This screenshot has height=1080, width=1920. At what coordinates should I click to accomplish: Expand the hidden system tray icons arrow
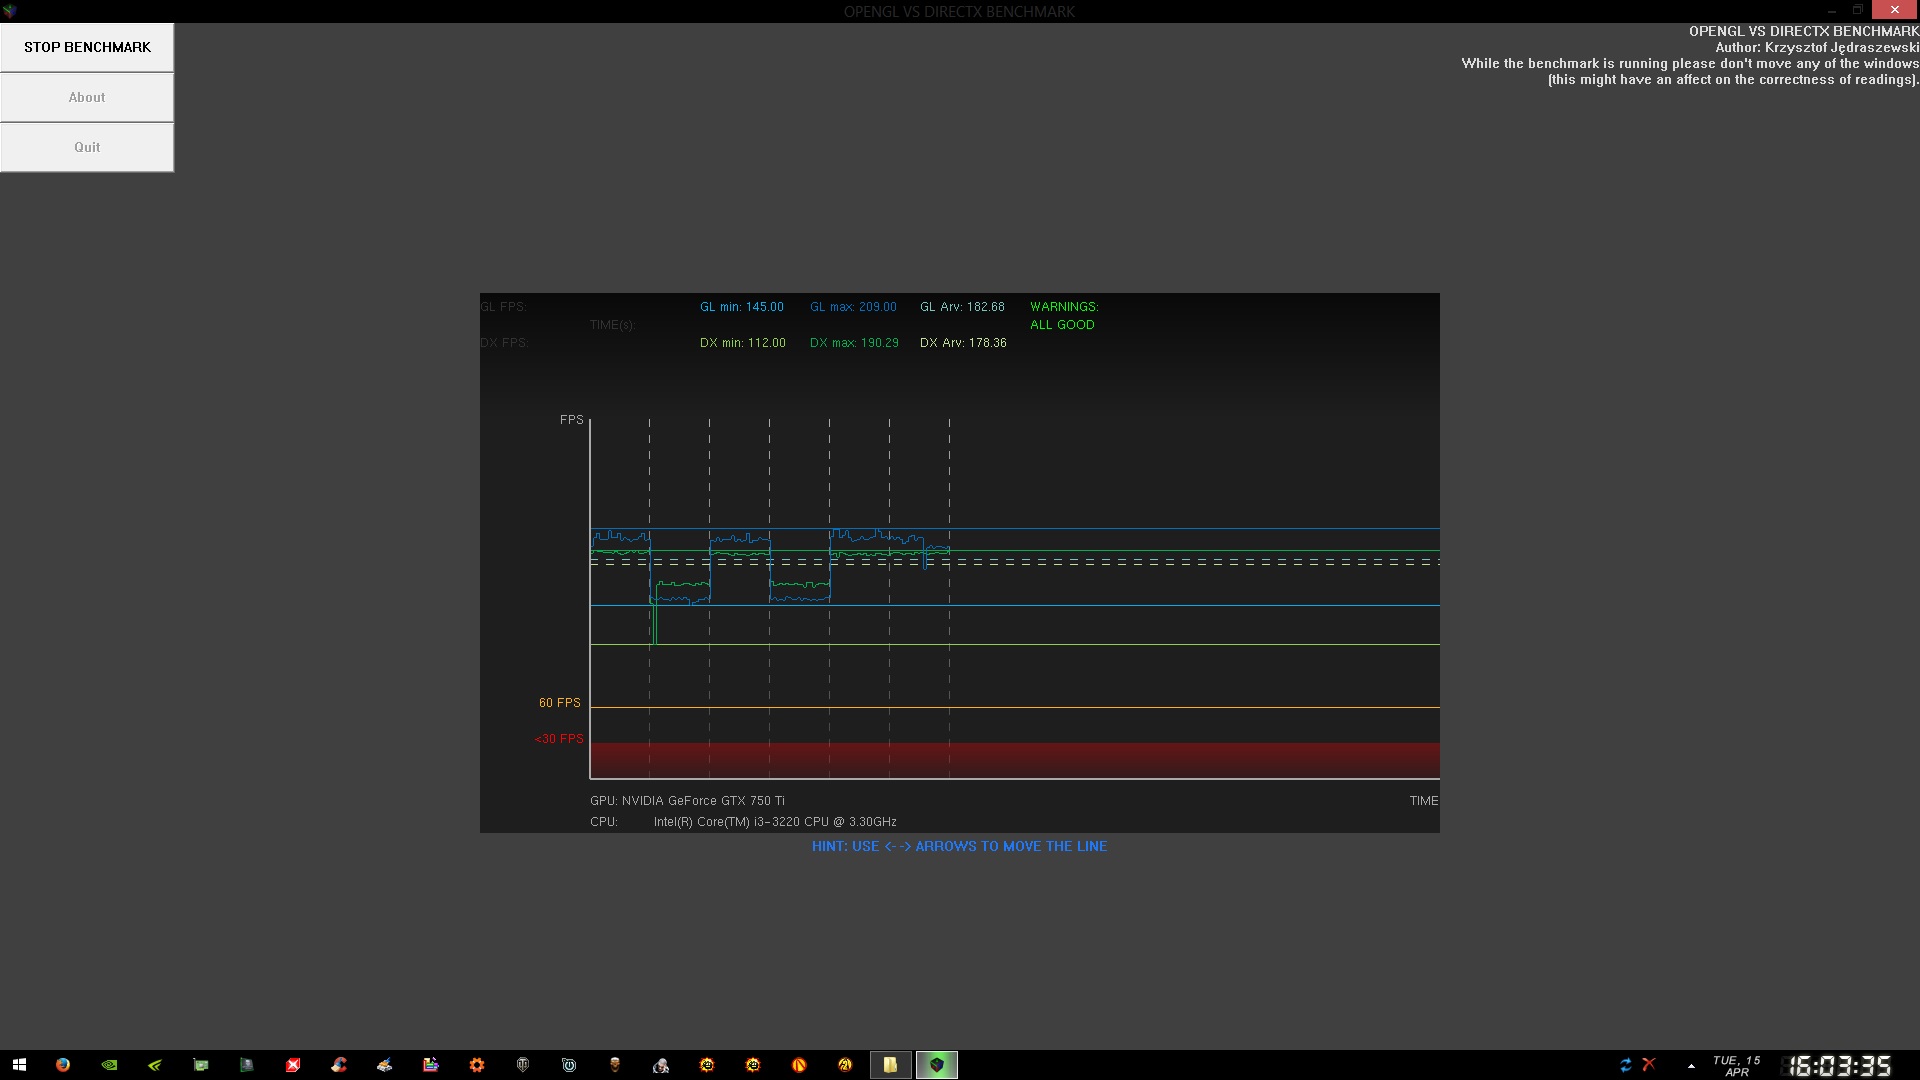[x=1691, y=1066]
